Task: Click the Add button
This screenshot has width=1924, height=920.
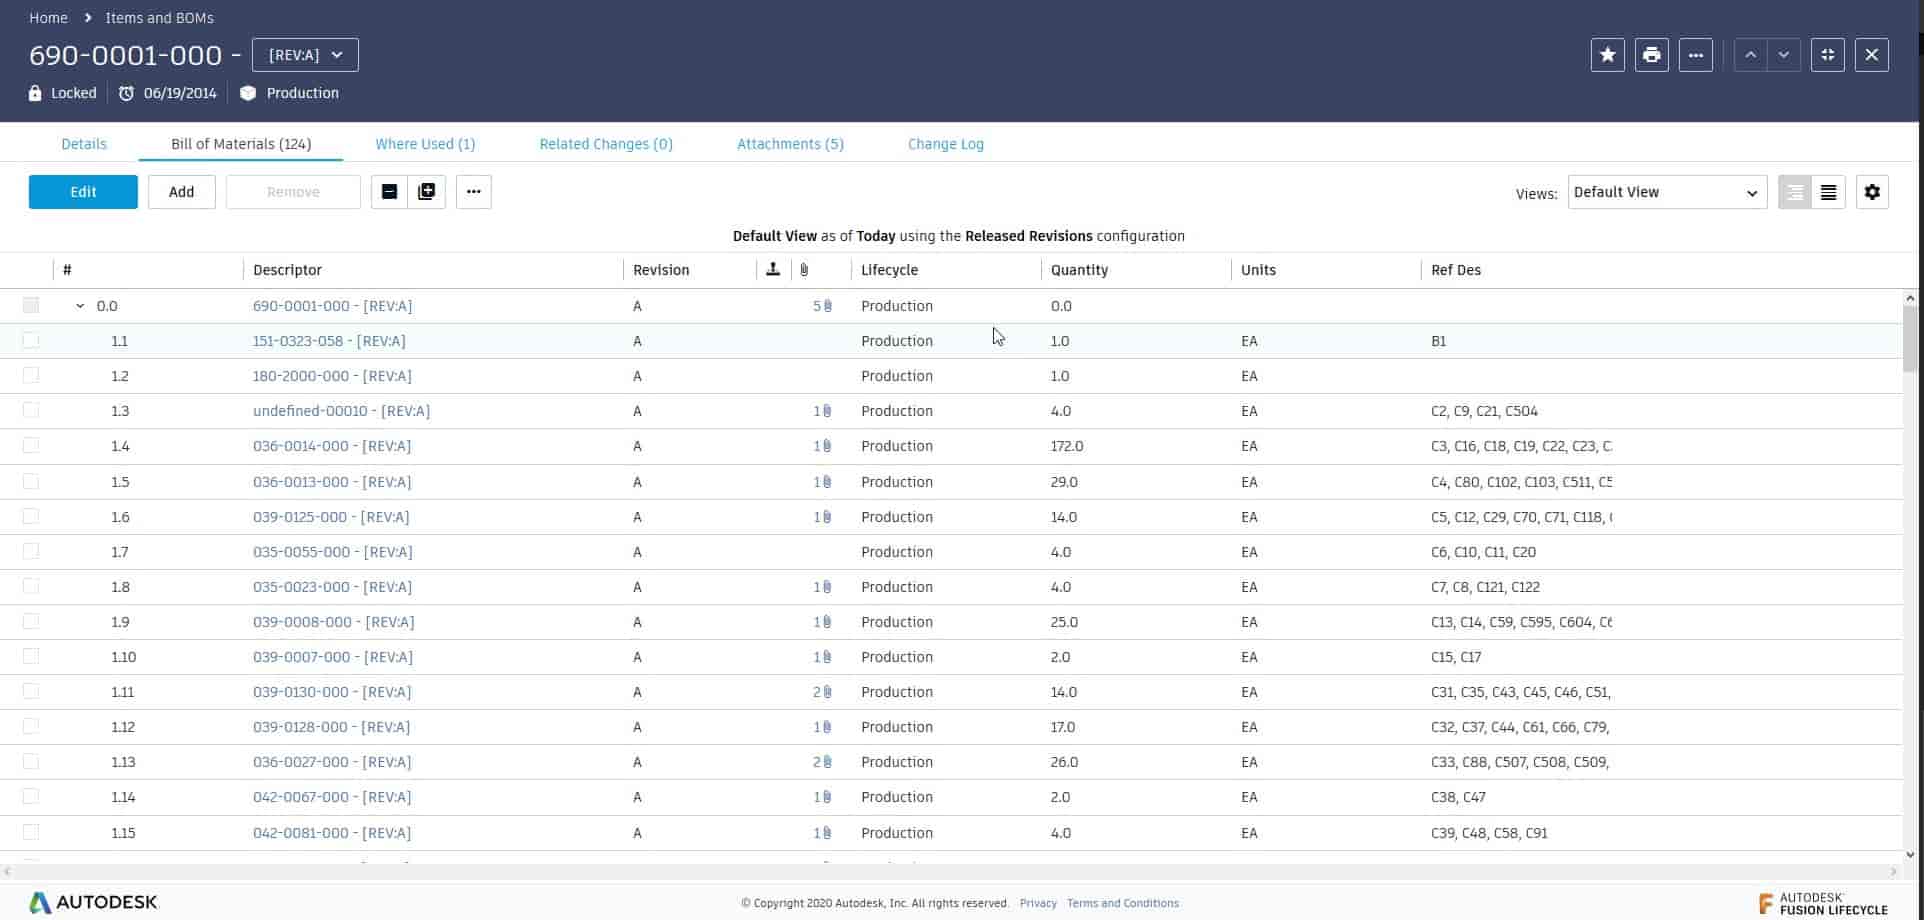Action: (181, 192)
